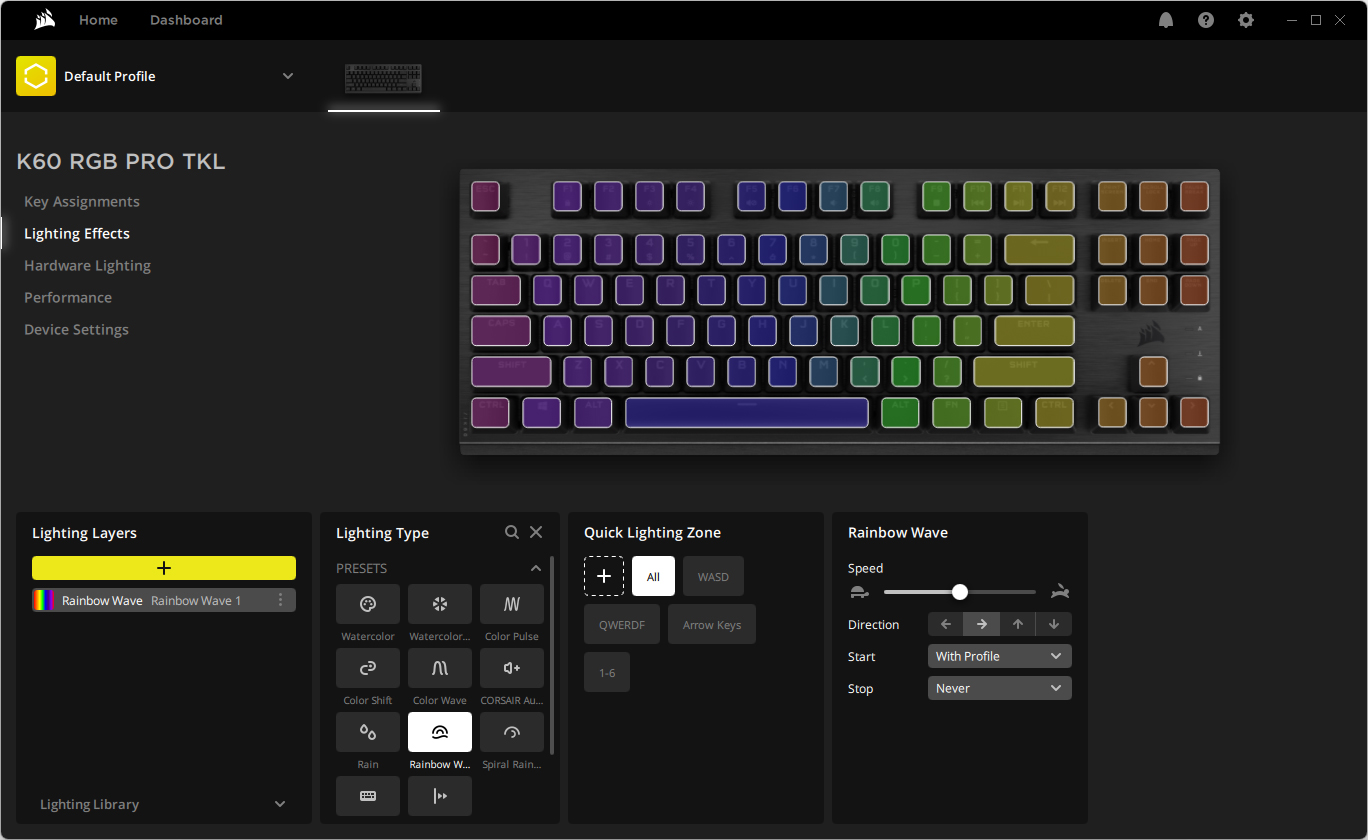Screen dimensions: 1368x840
Task: Toggle the All quick lighting zone
Action: point(653,576)
